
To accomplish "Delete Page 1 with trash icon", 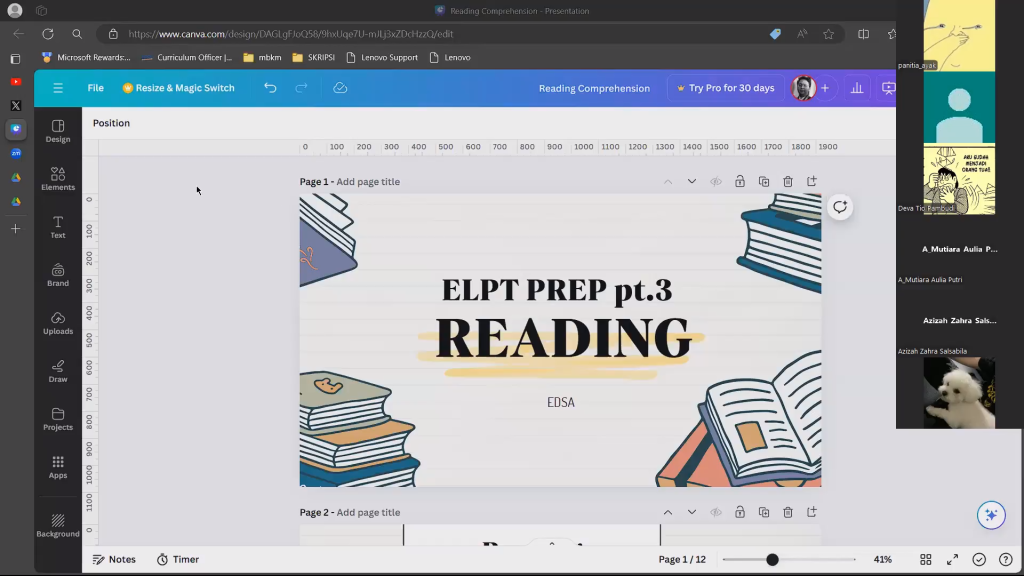I will point(788,182).
